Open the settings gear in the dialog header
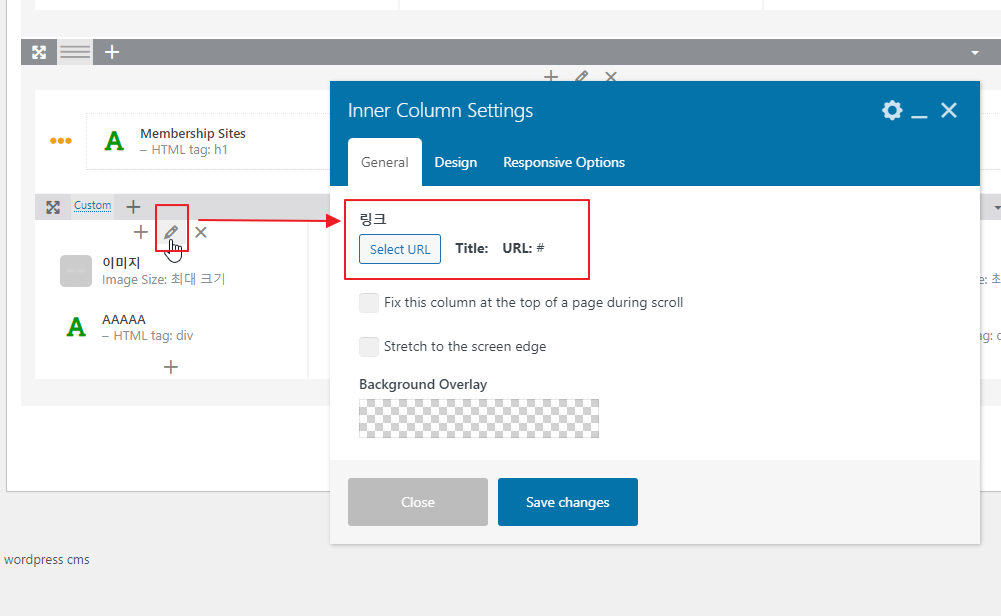1001x616 pixels. pyautogui.click(x=892, y=110)
